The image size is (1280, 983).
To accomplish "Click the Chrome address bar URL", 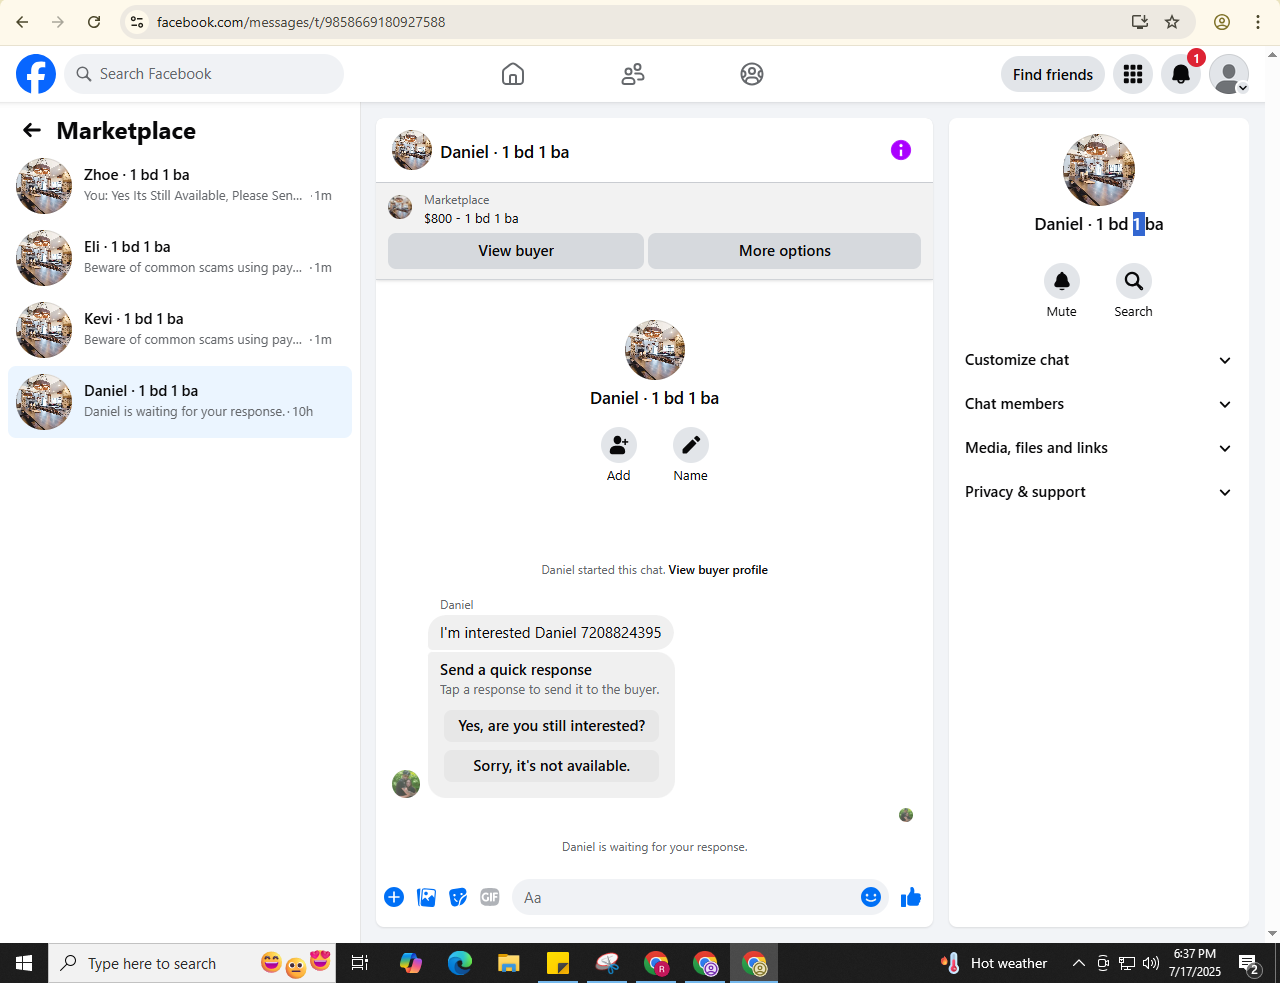I will (x=301, y=22).
